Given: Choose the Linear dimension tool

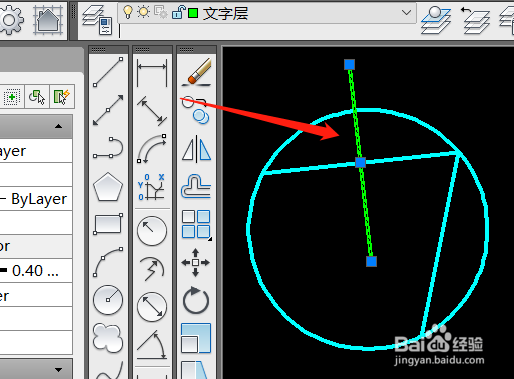Looking at the screenshot, I should (152, 73).
